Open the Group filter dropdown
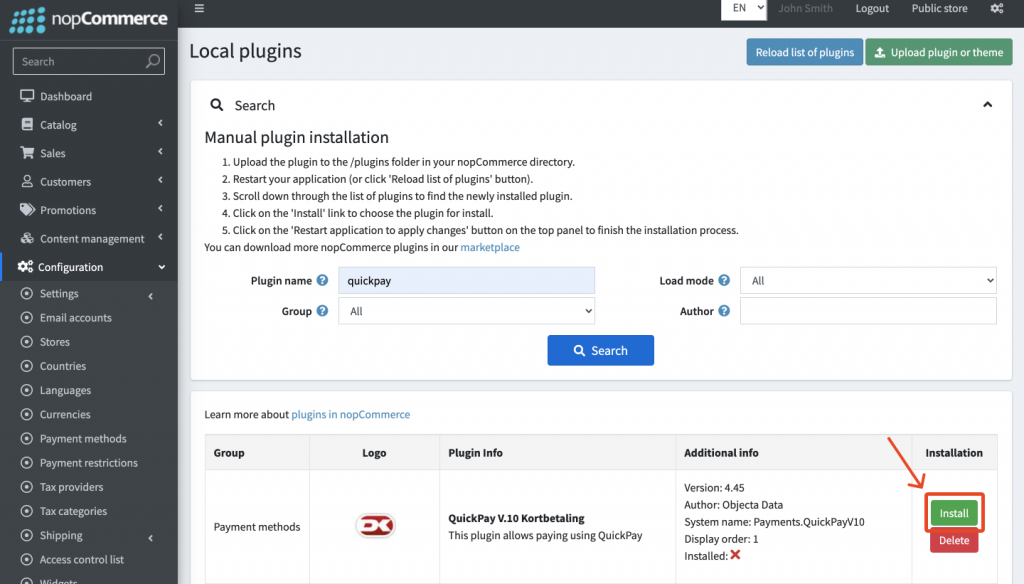The height and width of the screenshot is (584, 1024). 466,311
